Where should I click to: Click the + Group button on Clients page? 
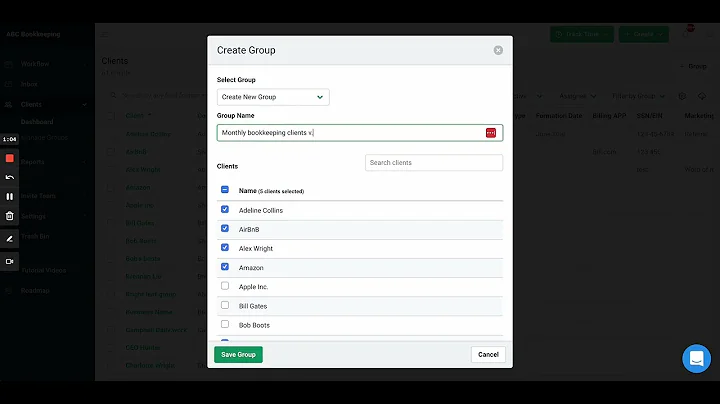[x=693, y=66]
